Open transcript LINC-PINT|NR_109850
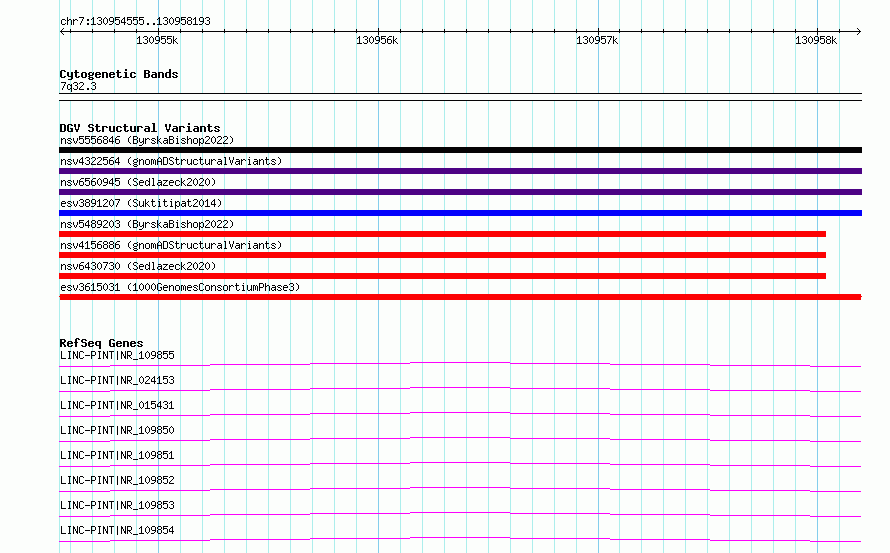 point(117,430)
